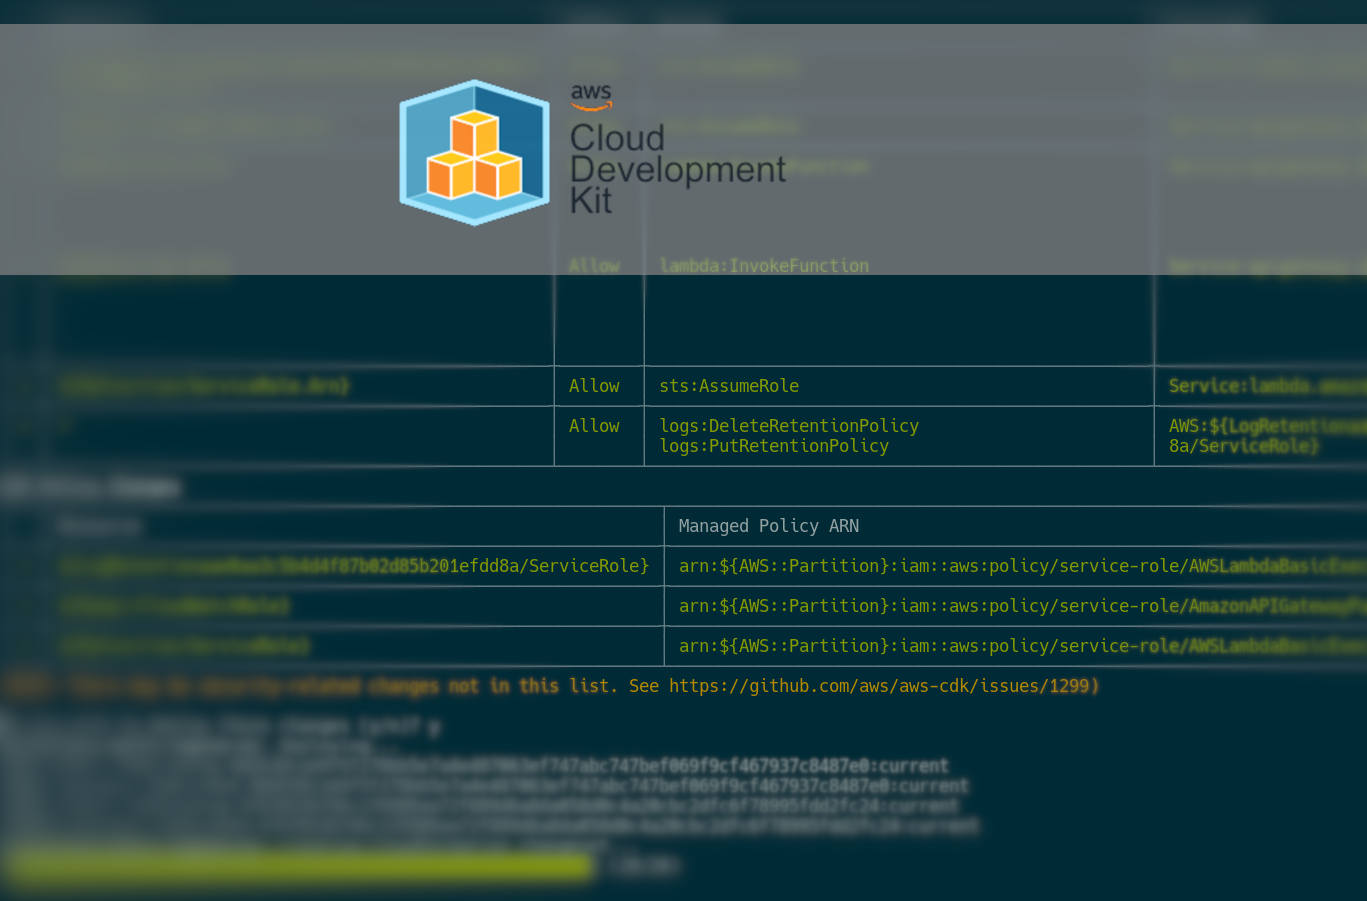Click the sts:AssumeRole action row
1367x901 pixels.
[729, 386]
